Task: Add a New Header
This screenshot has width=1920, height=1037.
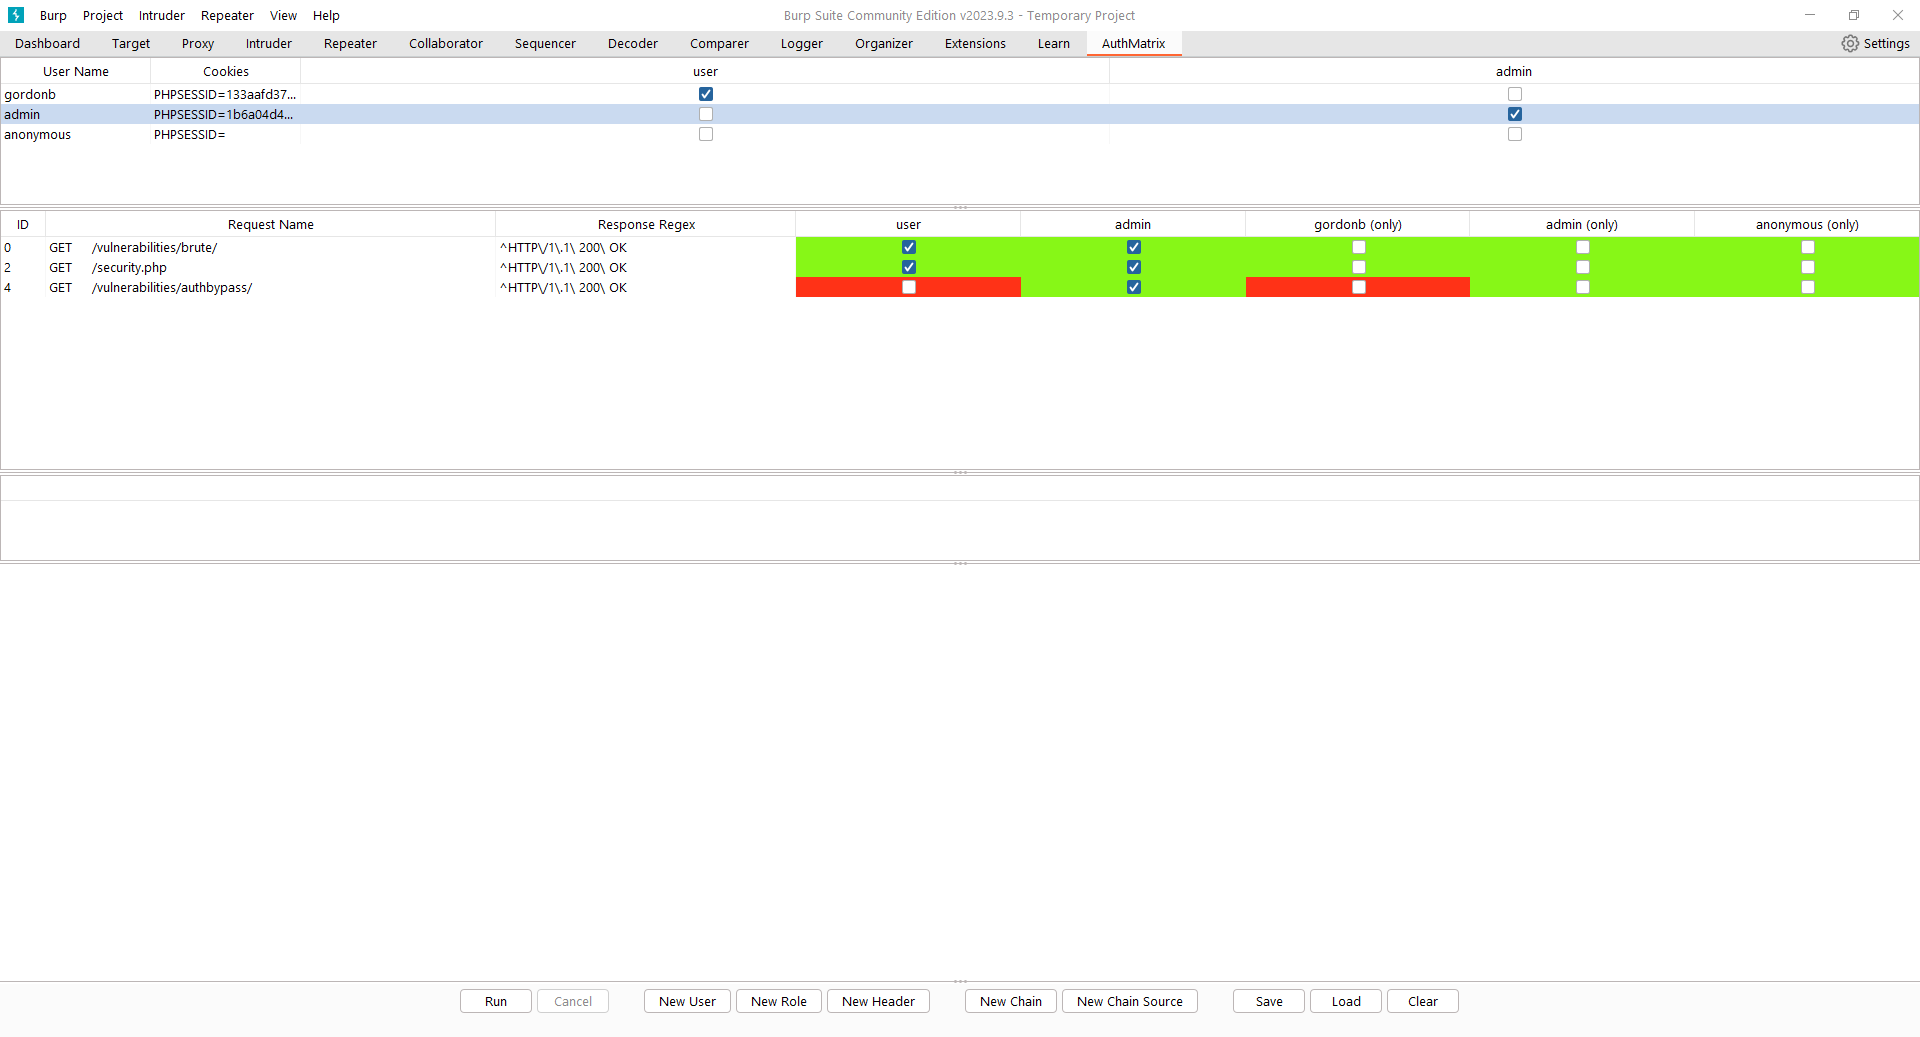Action: tap(879, 1001)
